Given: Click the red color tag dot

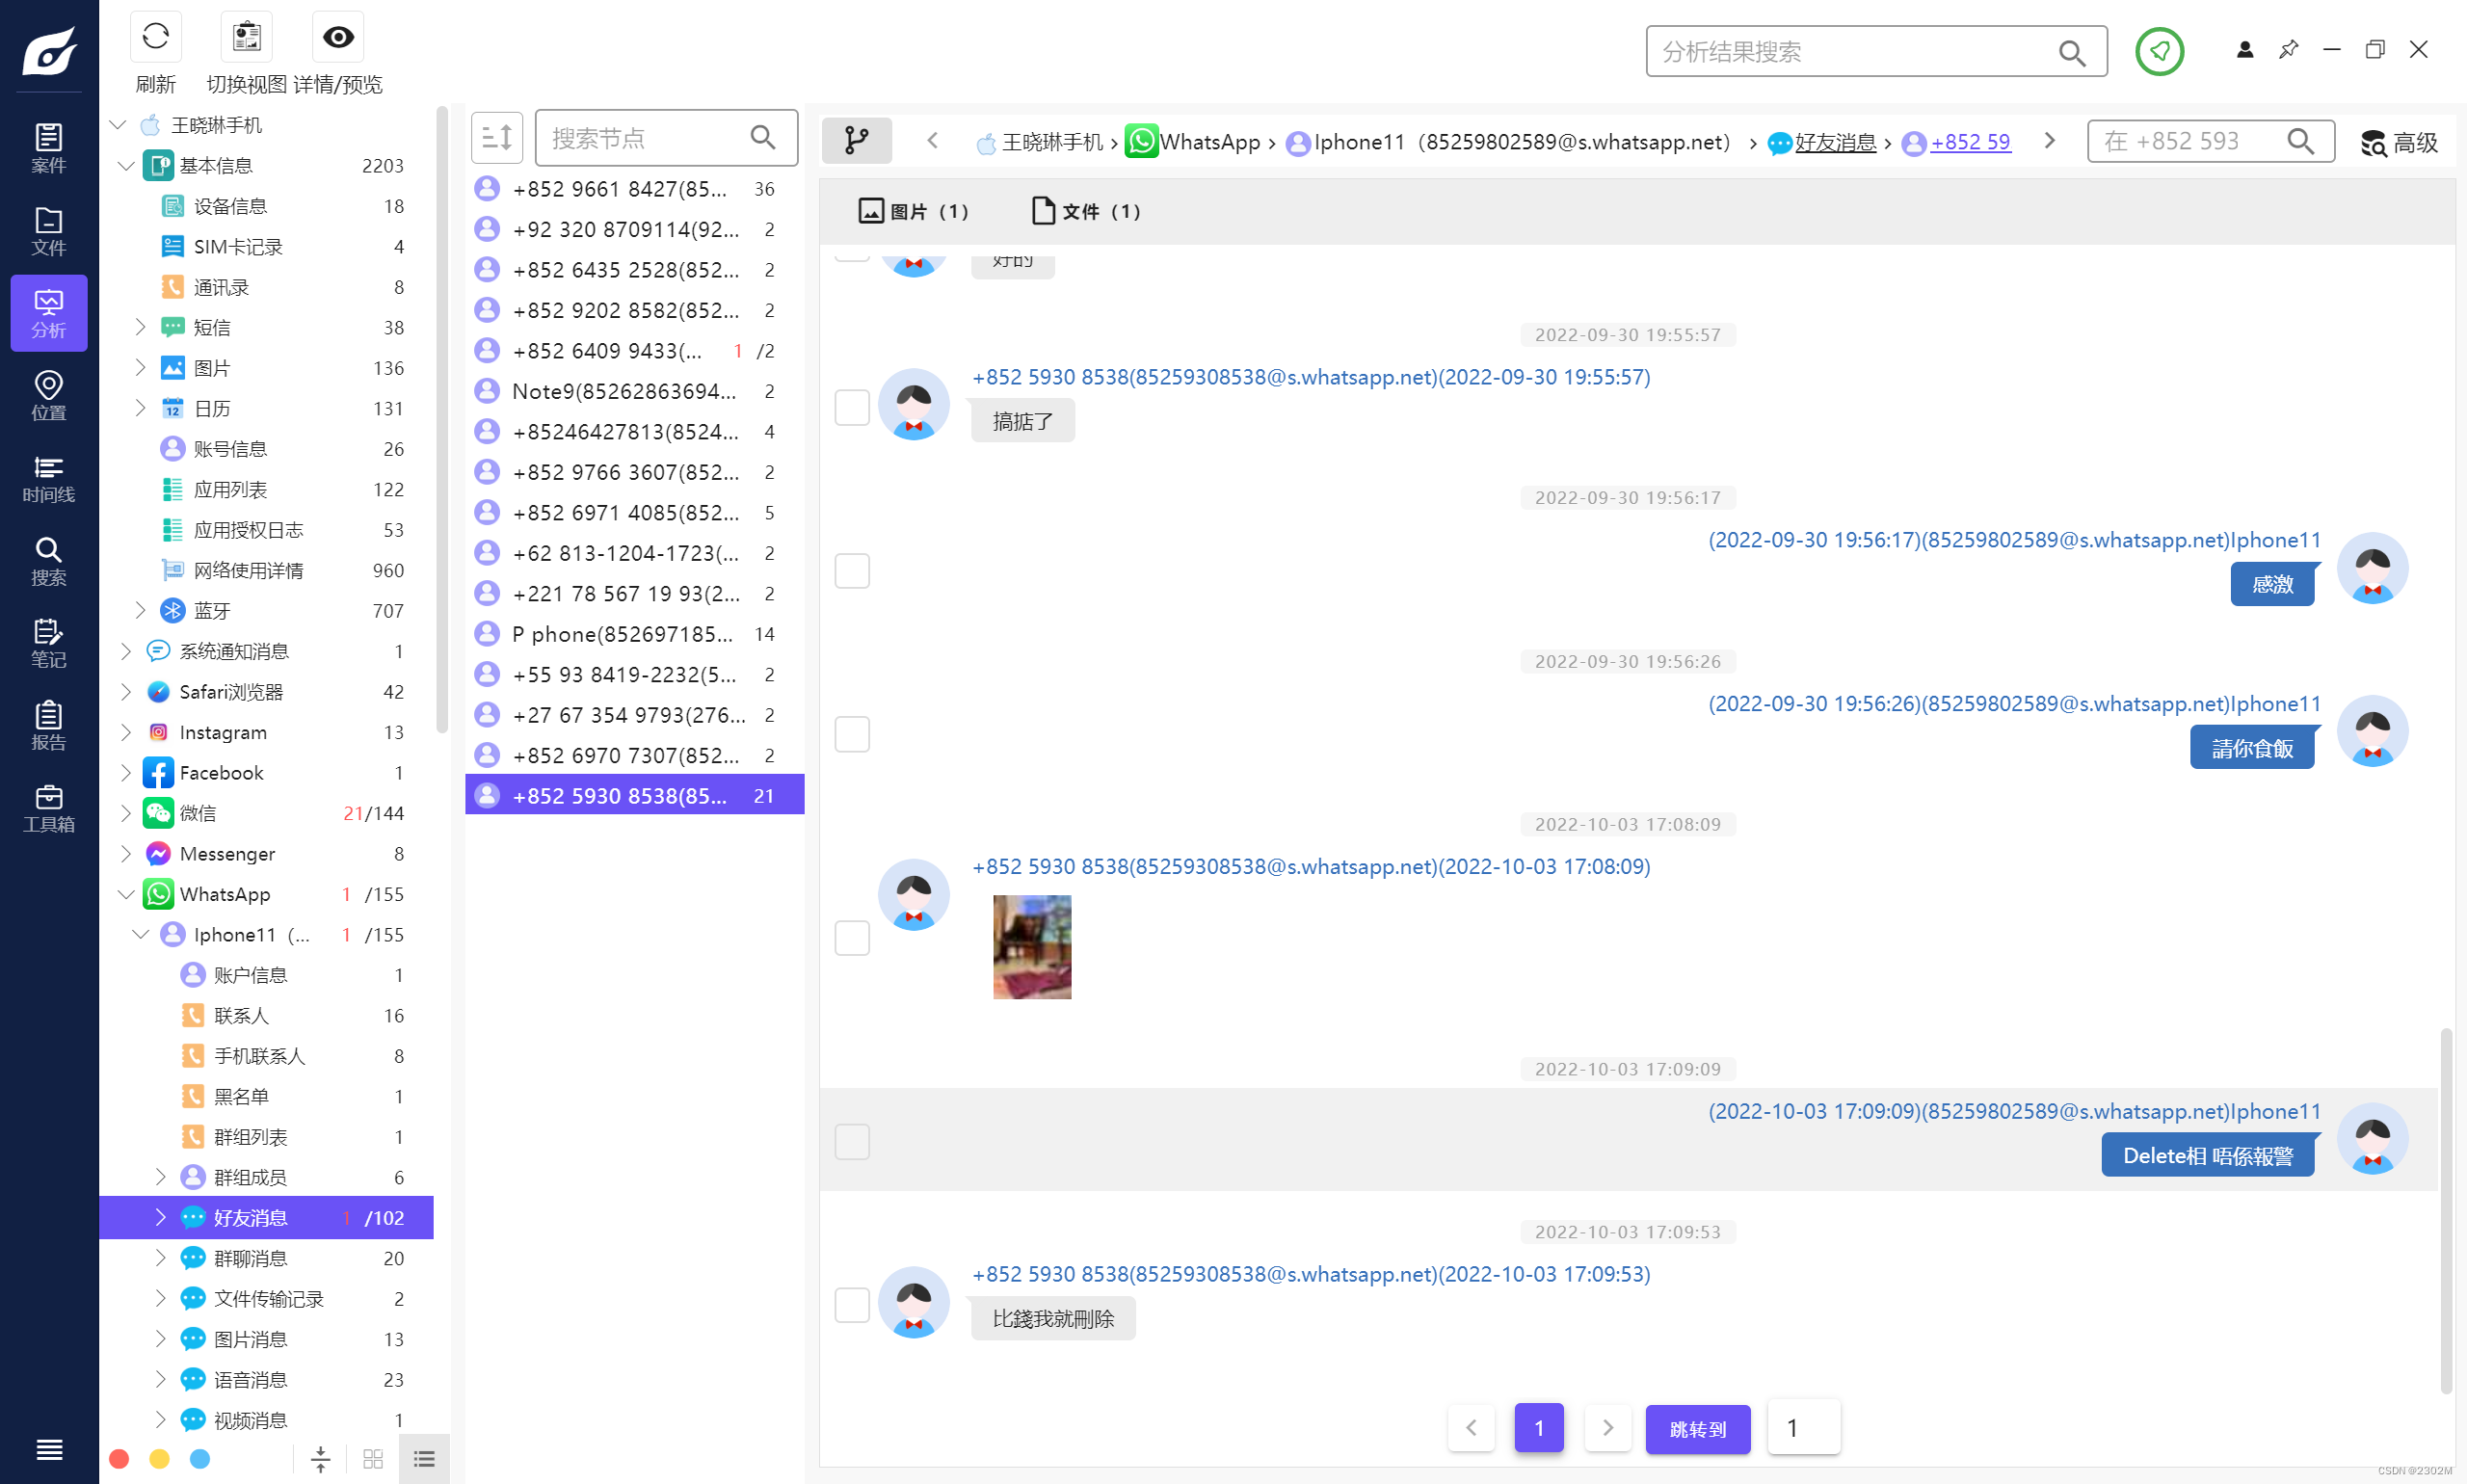Looking at the screenshot, I should point(119,1459).
